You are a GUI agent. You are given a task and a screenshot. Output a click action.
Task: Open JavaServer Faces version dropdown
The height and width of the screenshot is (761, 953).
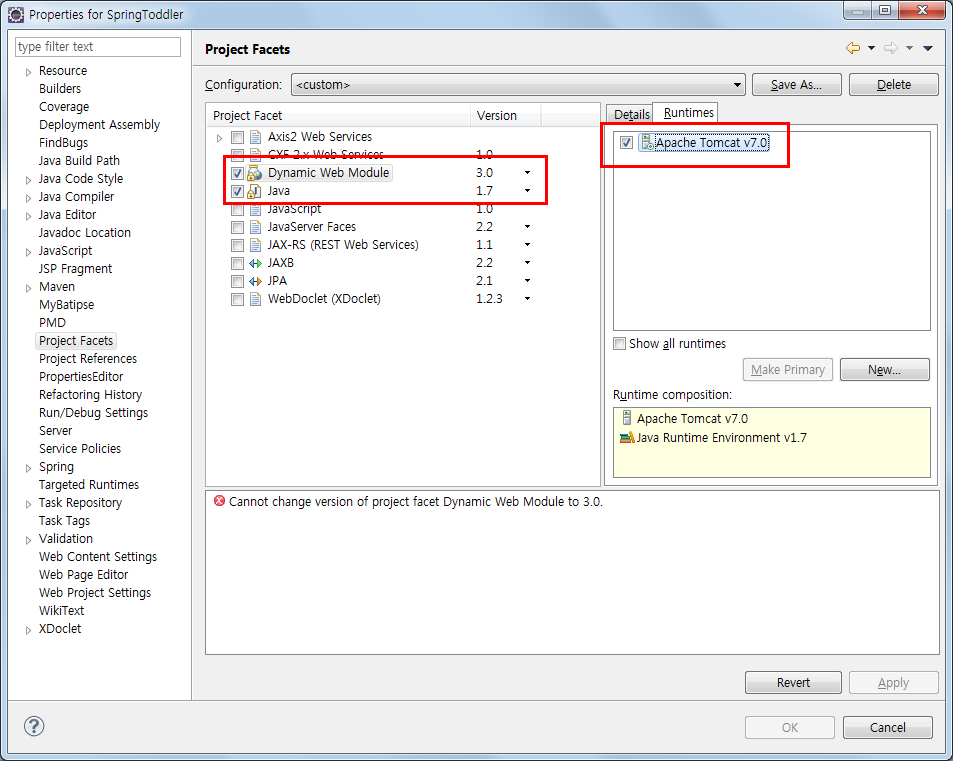click(527, 227)
